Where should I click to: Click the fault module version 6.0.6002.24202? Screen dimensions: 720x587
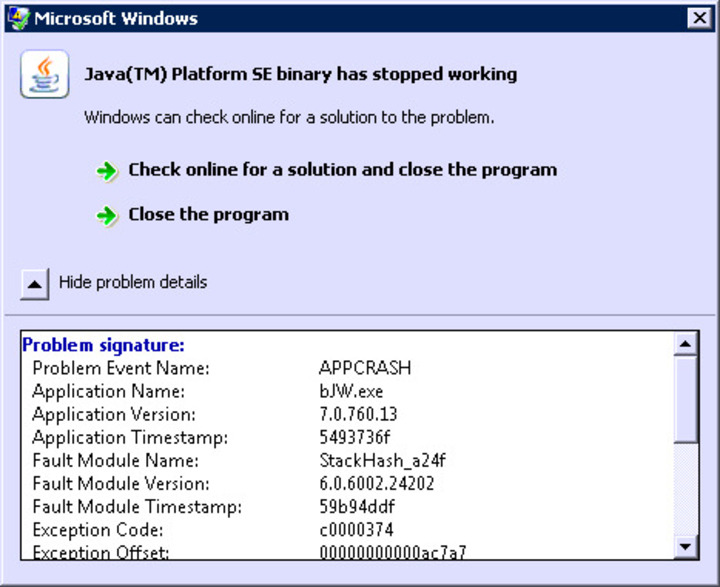tap(377, 483)
